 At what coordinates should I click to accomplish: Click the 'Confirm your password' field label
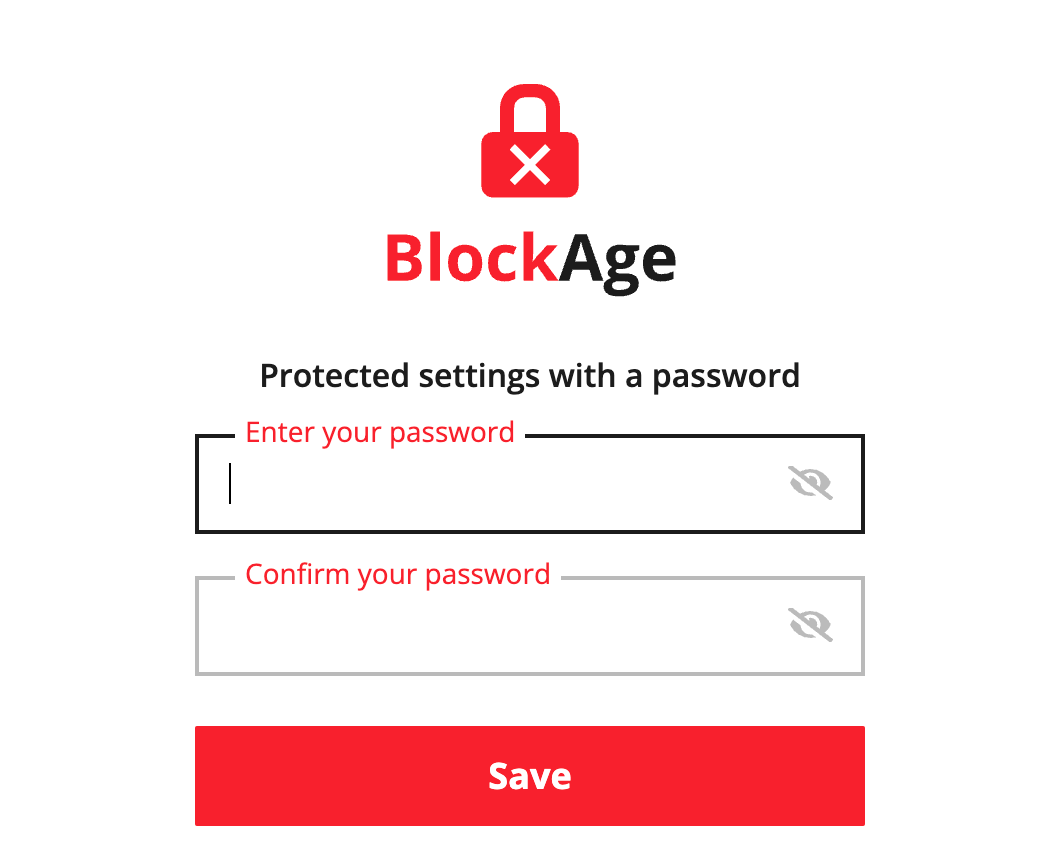click(x=398, y=574)
